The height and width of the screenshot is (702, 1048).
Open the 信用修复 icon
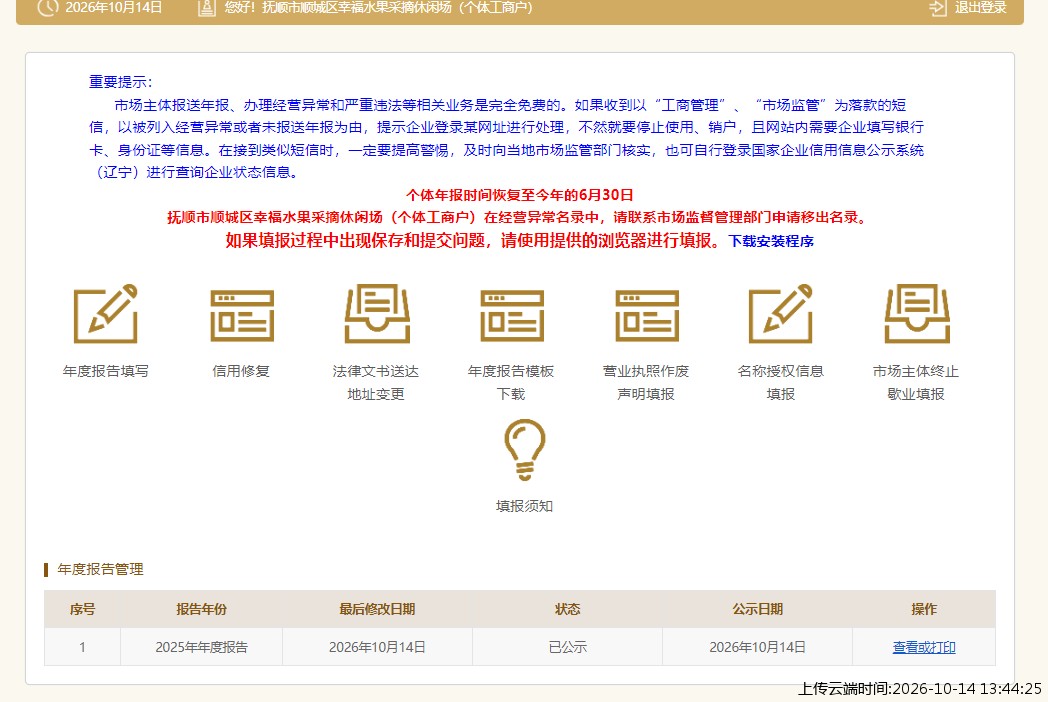coord(242,315)
